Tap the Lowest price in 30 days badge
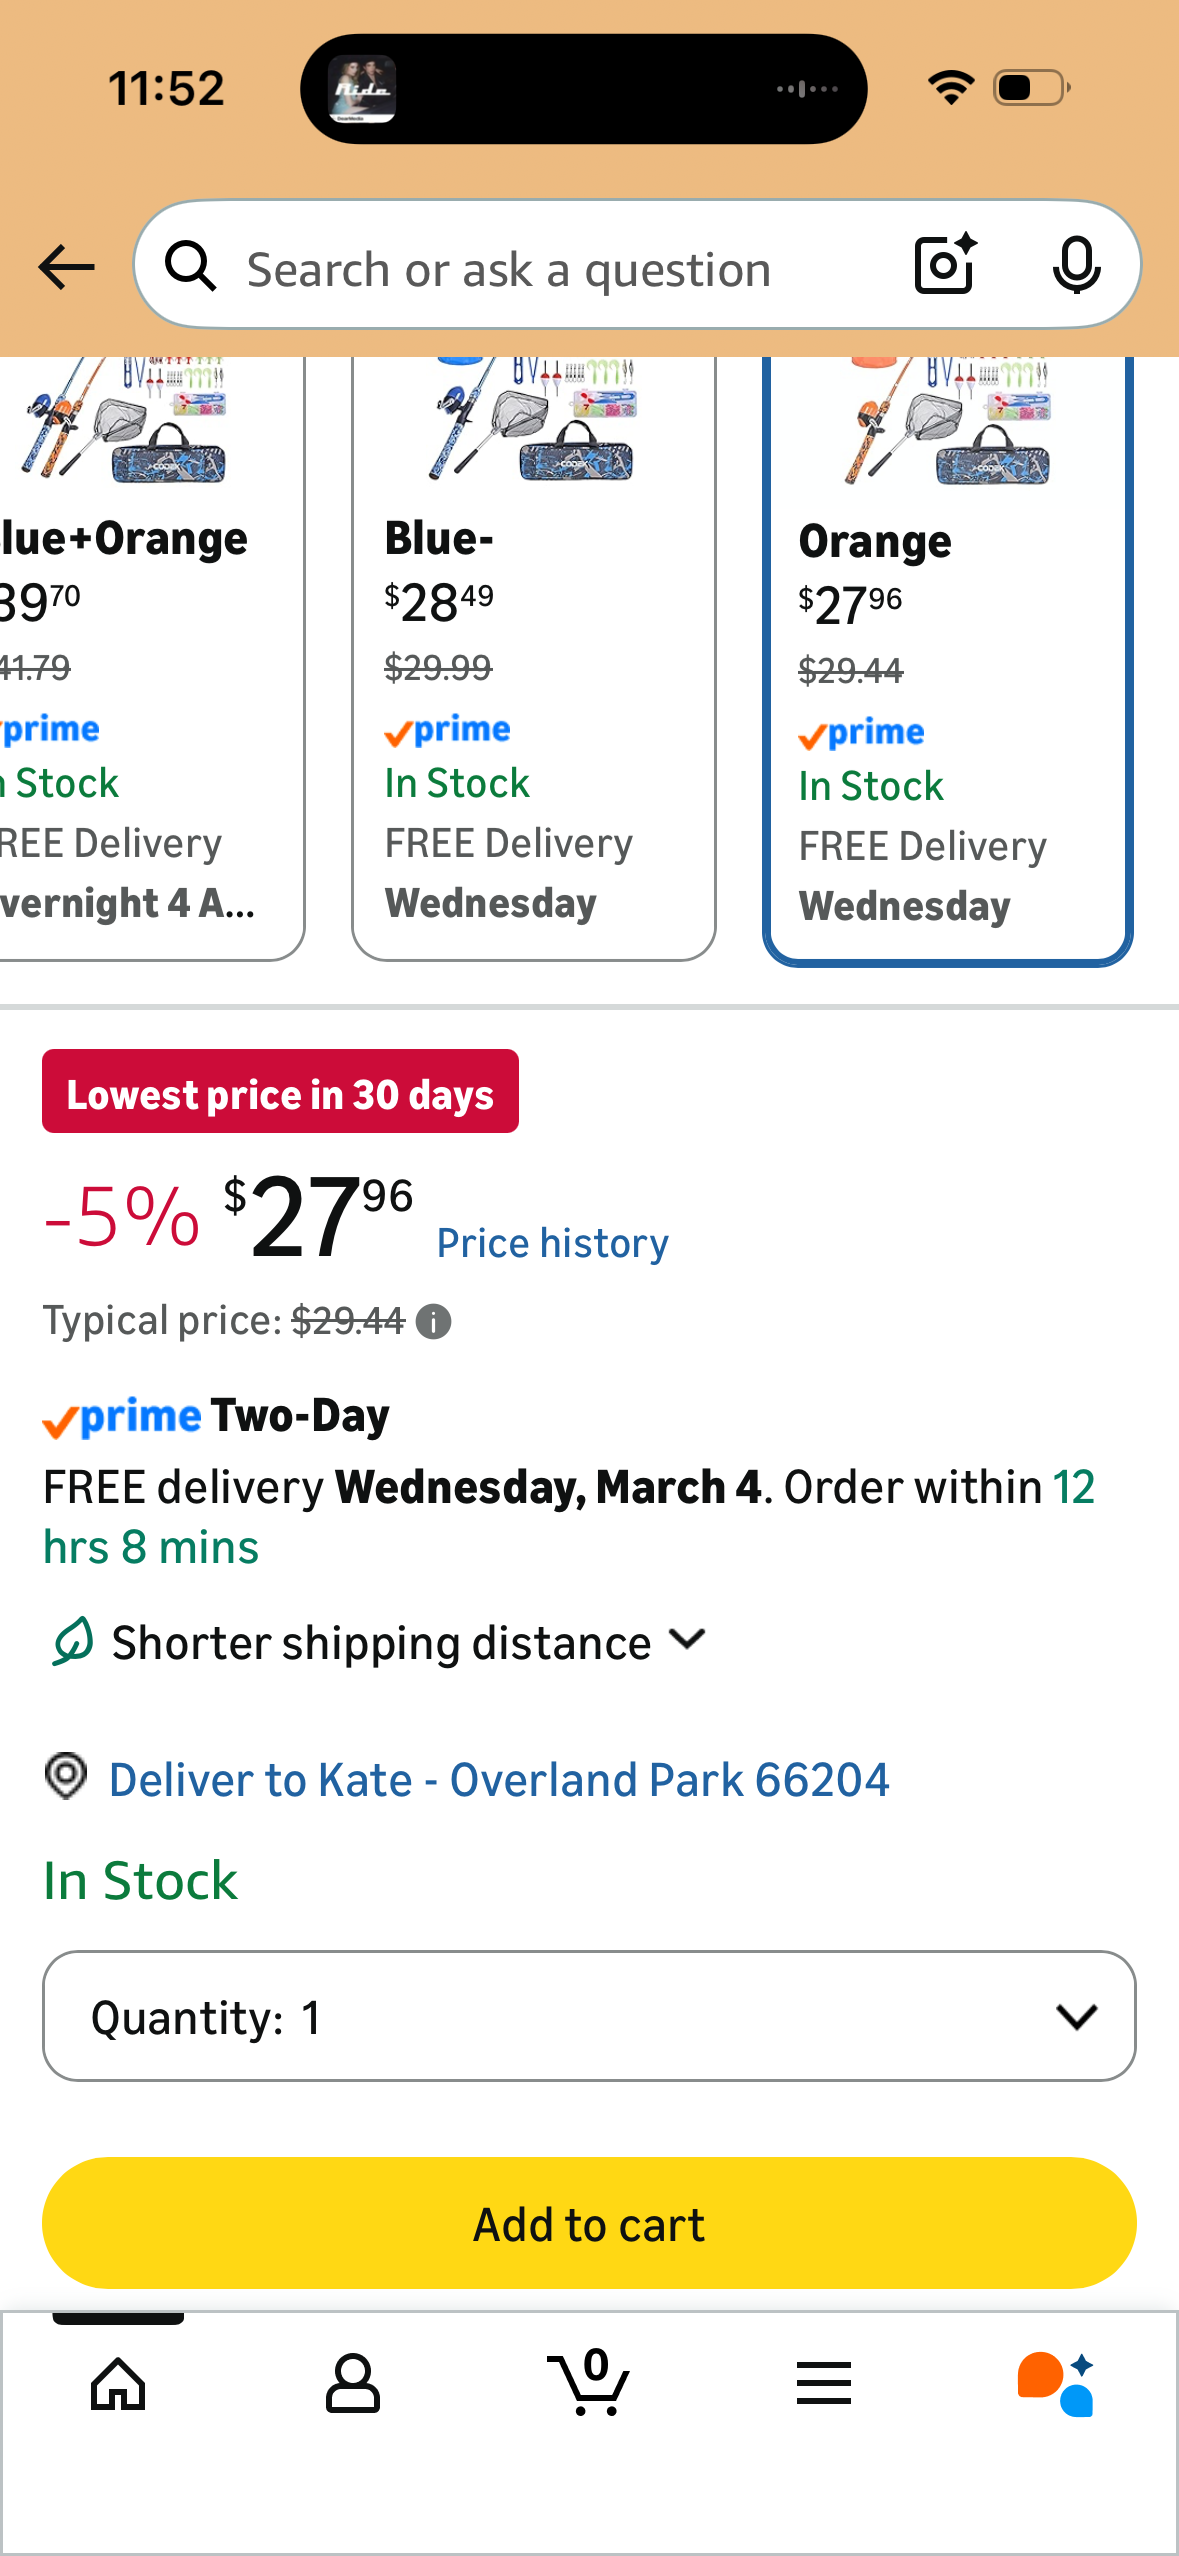1179x2556 pixels. pos(280,1092)
